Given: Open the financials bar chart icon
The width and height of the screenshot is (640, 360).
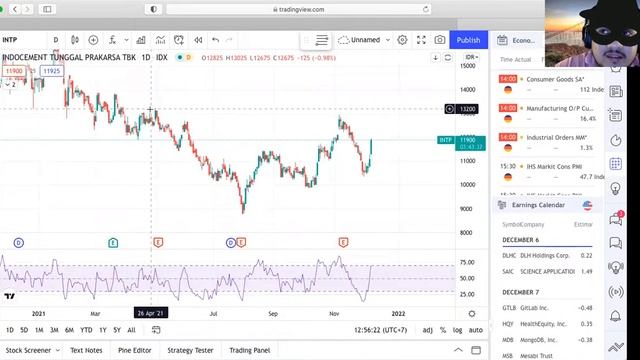Looking at the screenshot, I should pyautogui.click(x=141, y=40).
